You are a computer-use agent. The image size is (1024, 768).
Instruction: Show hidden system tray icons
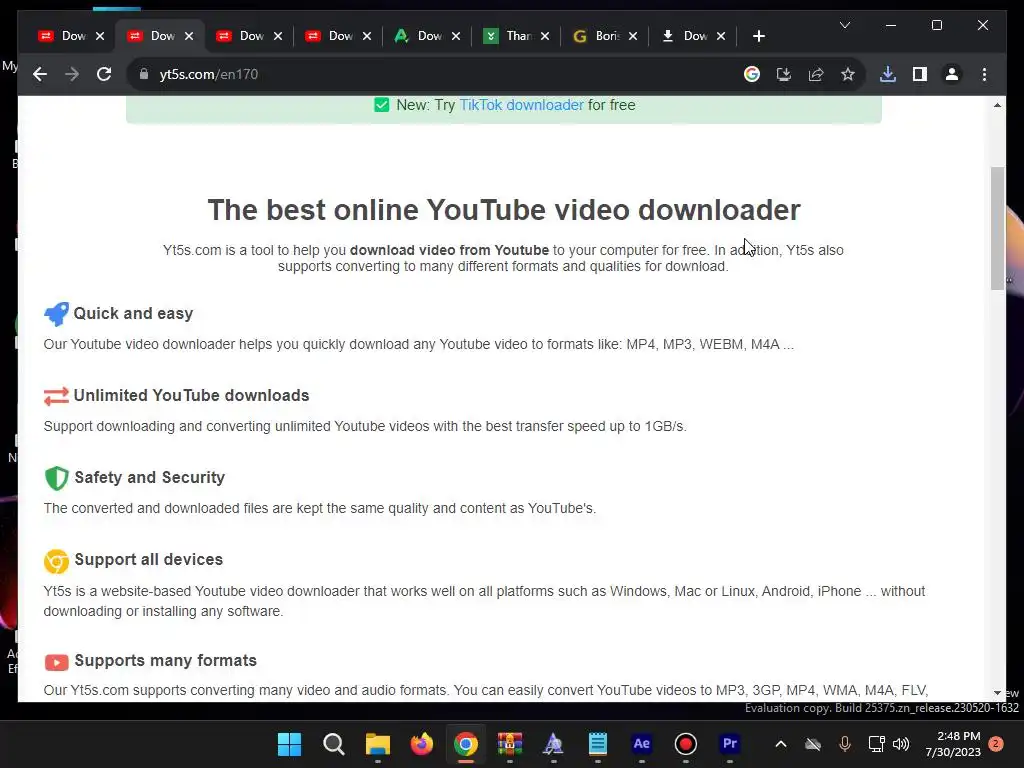780,744
